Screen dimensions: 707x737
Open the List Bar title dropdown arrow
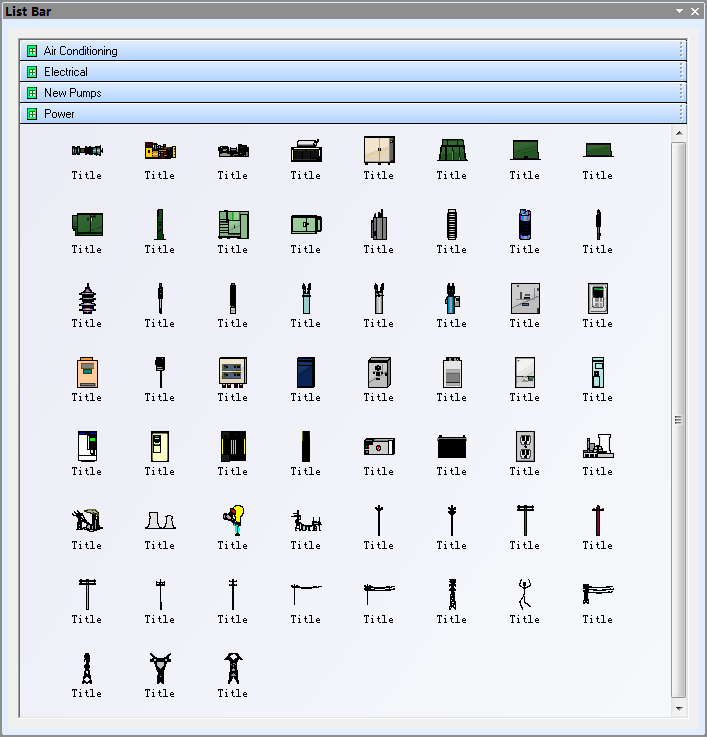680,11
